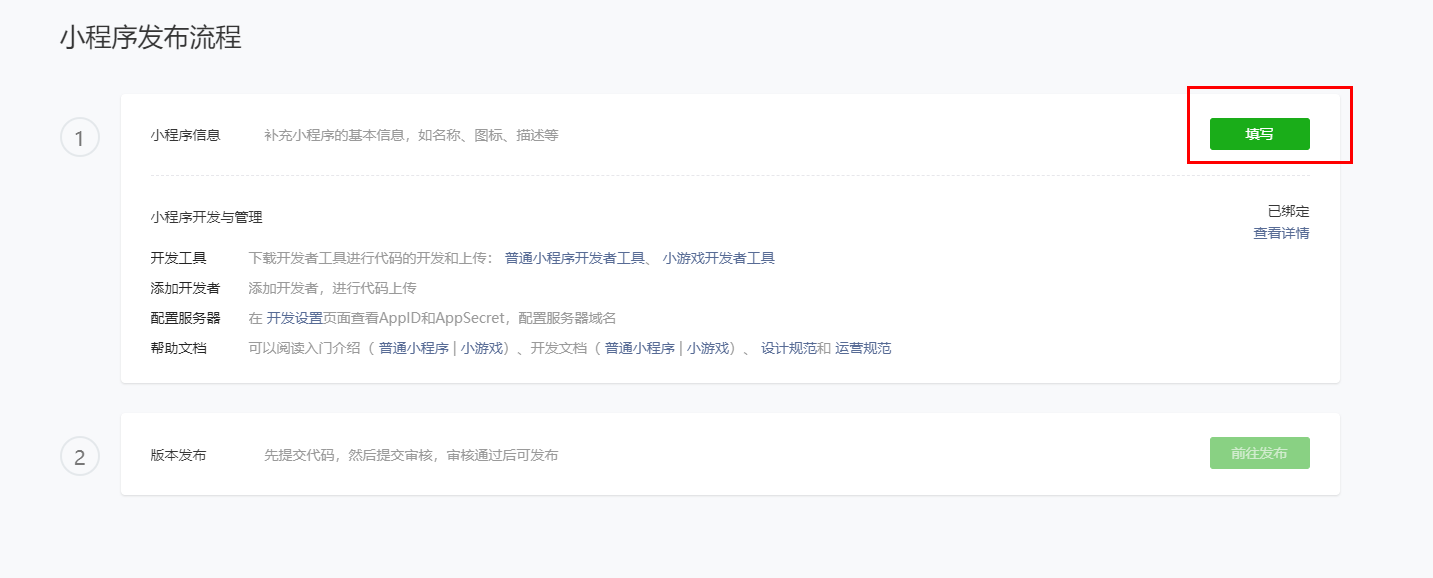
Task: Open the 设计规范 link
Action: click(x=789, y=348)
